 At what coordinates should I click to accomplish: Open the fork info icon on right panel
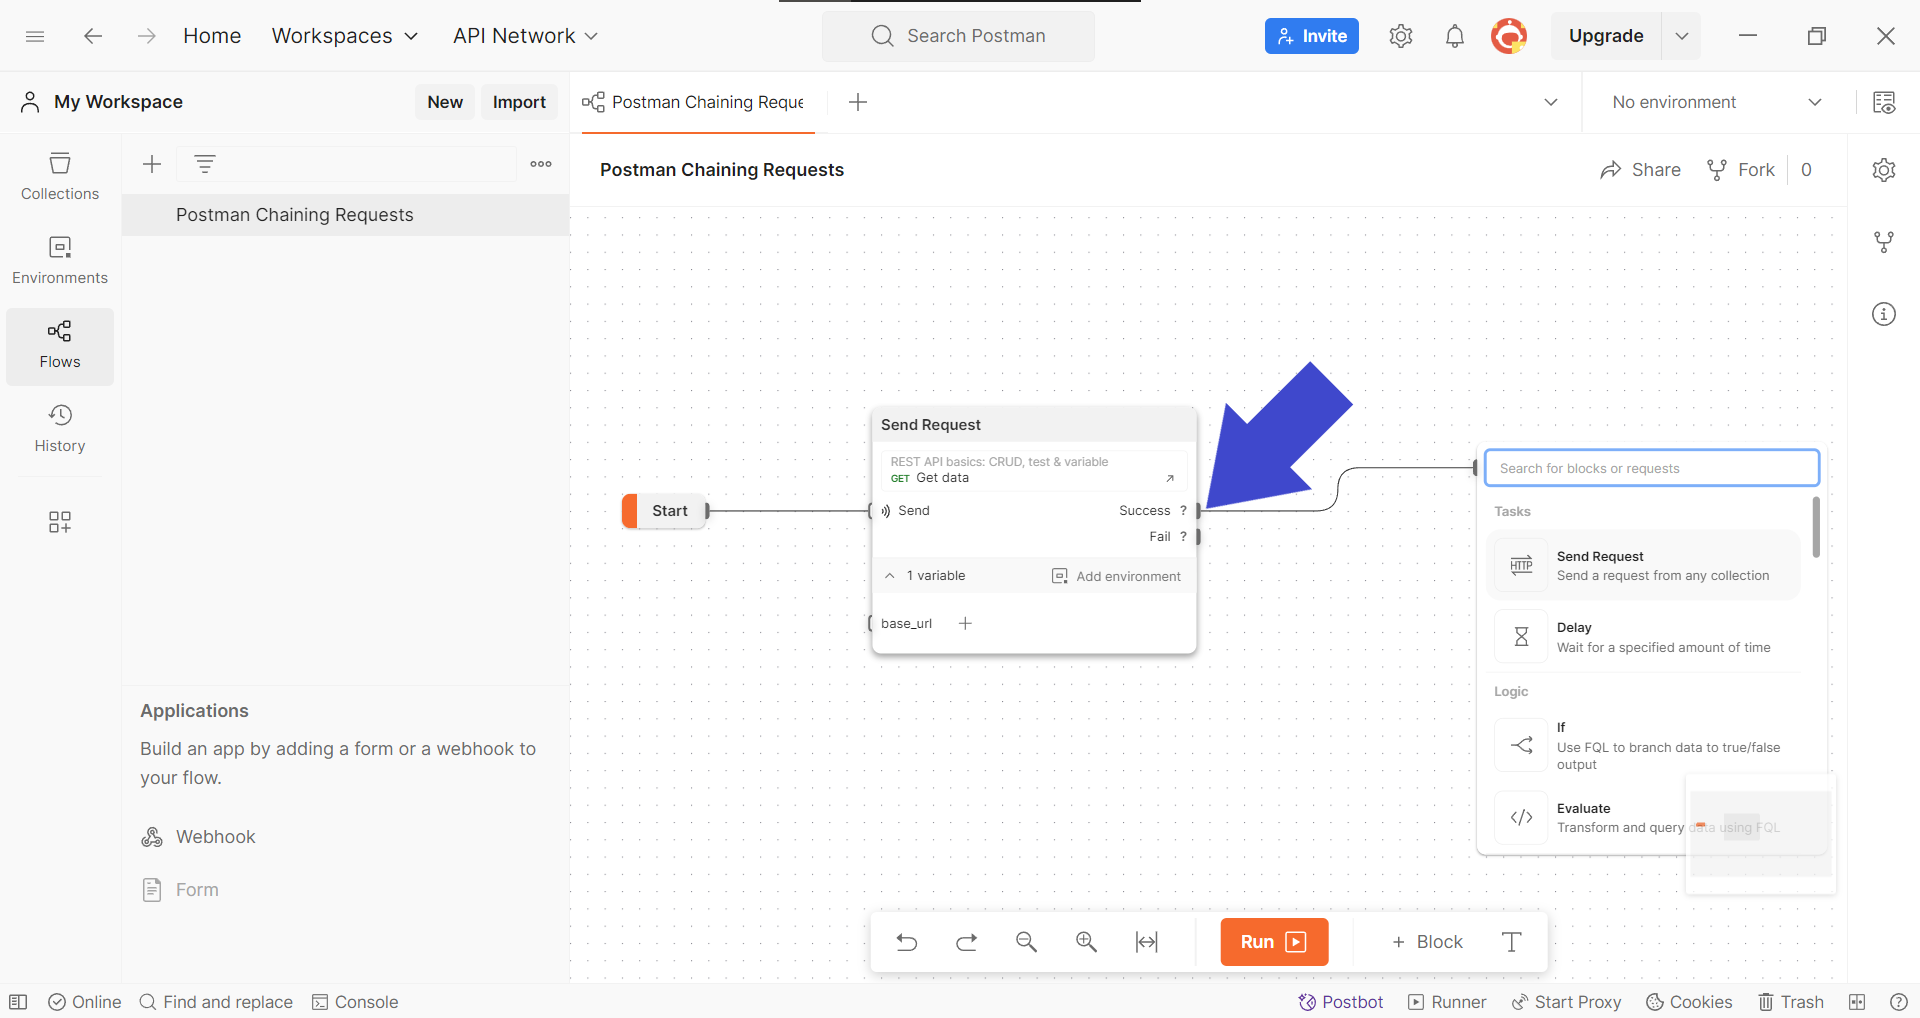(1884, 242)
